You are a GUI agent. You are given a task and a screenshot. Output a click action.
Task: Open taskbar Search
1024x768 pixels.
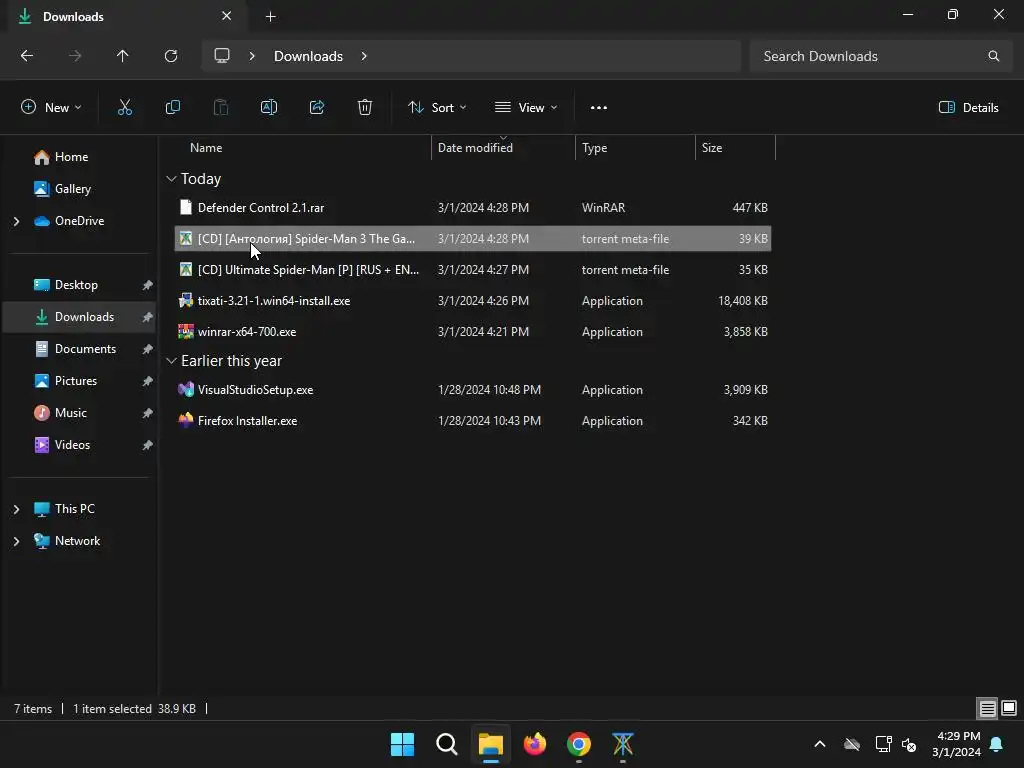point(447,744)
